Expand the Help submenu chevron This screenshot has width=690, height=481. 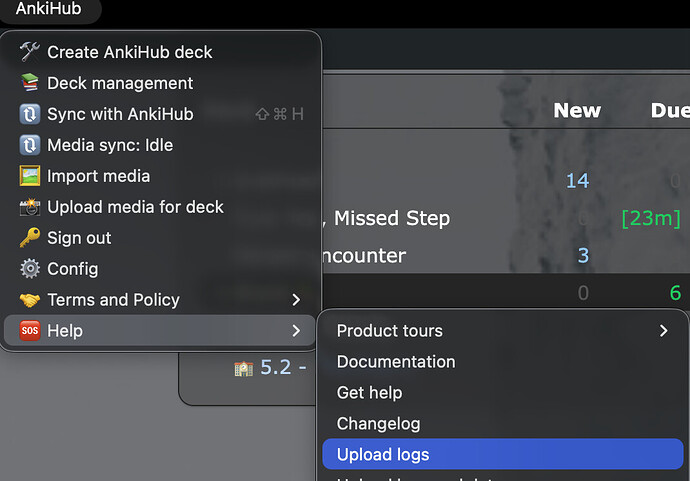[296, 330]
